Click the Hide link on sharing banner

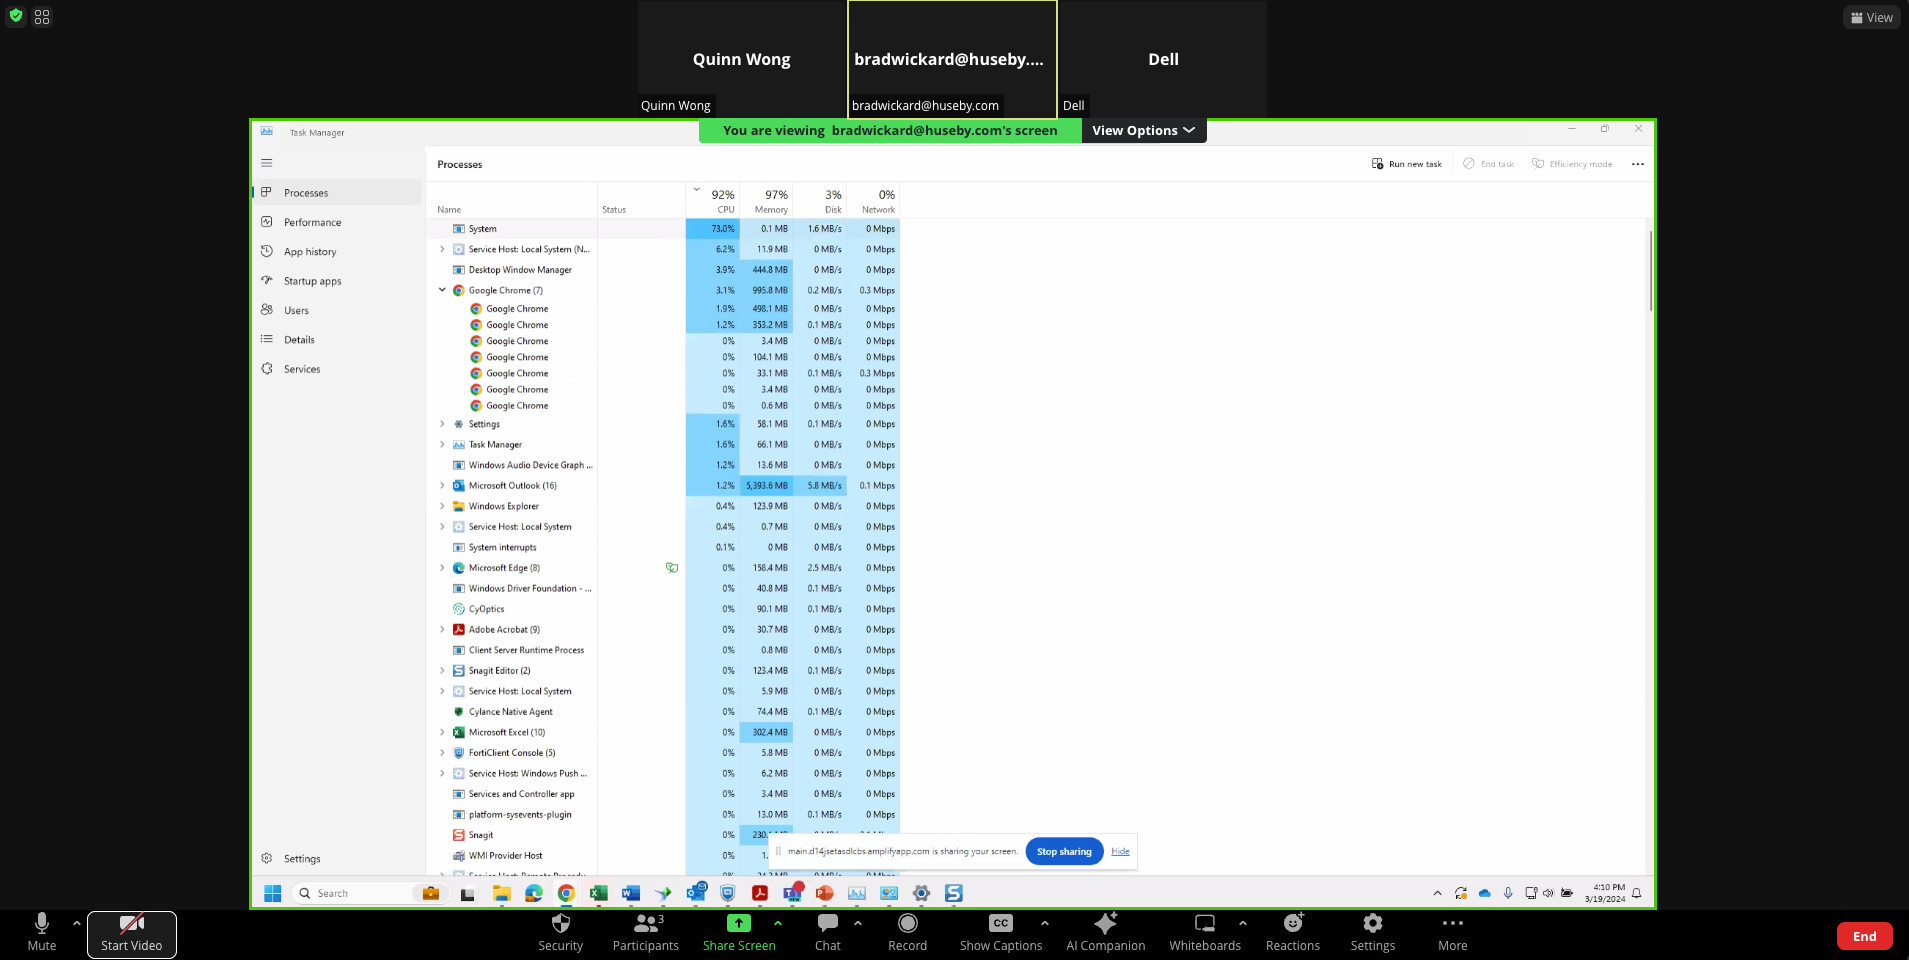pos(1120,851)
